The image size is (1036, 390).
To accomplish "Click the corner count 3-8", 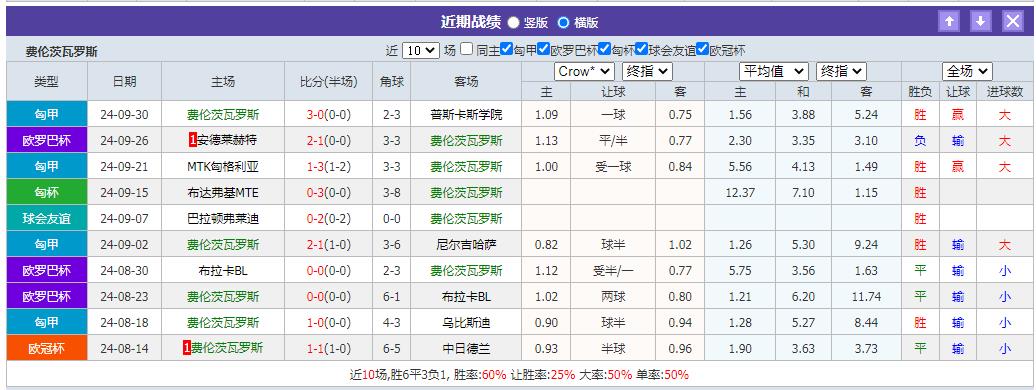I will pos(391,192).
